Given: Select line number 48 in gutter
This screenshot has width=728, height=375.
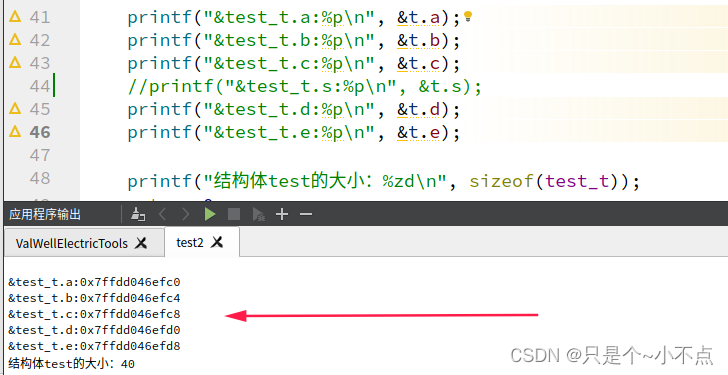Looking at the screenshot, I should tap(40, 178).
